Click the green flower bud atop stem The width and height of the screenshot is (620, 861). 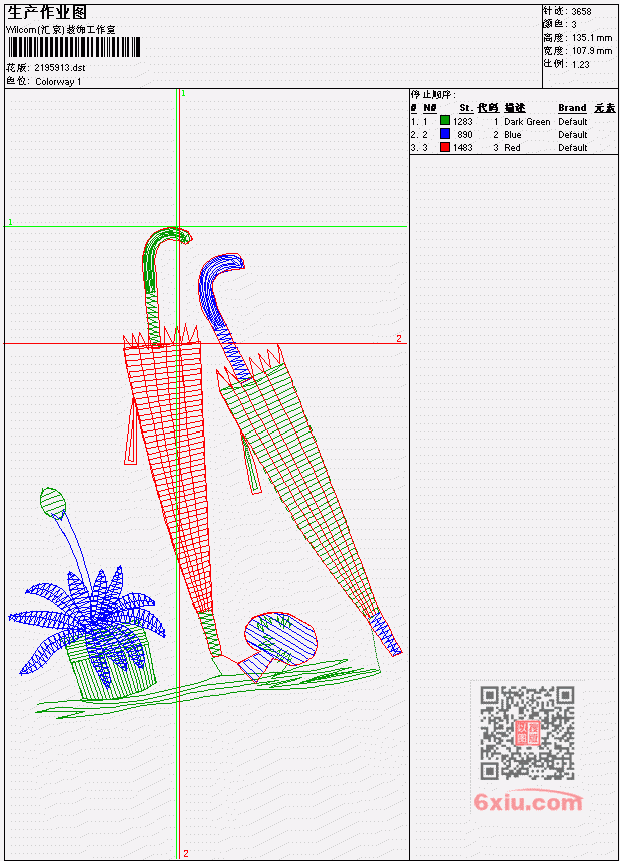point(53,502)
